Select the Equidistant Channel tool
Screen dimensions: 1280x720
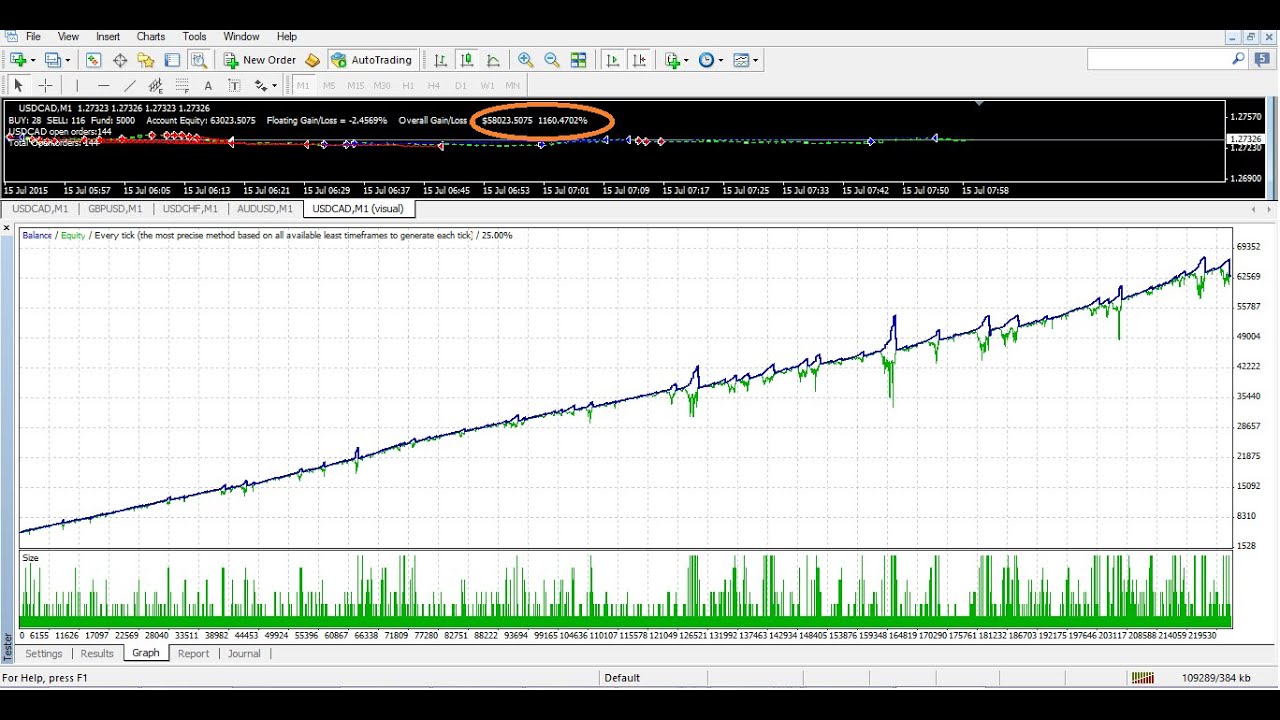[x=156, y=86]
